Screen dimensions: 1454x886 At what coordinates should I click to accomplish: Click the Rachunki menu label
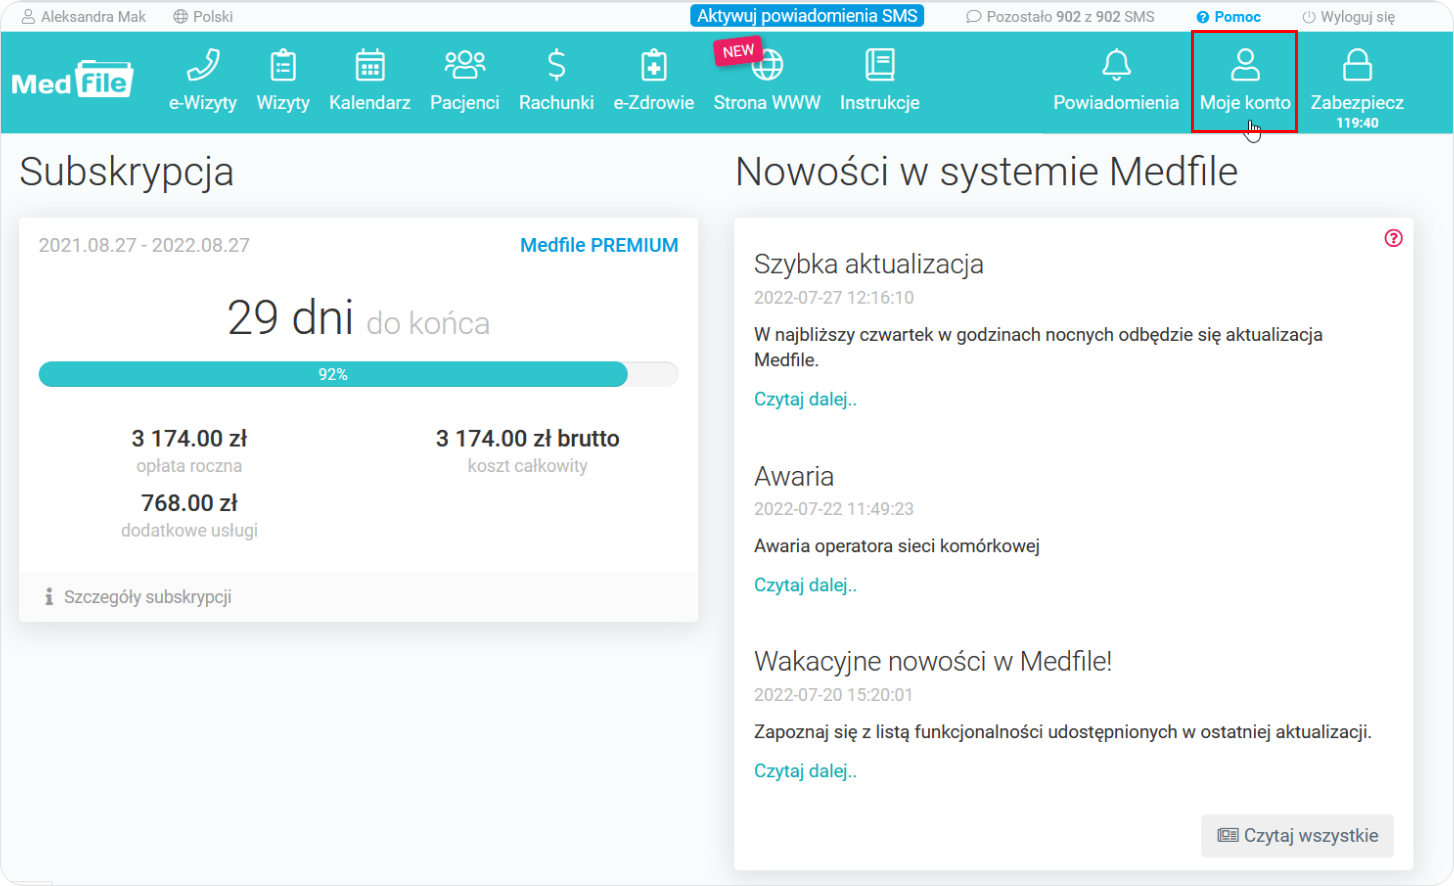click(557, 103)
